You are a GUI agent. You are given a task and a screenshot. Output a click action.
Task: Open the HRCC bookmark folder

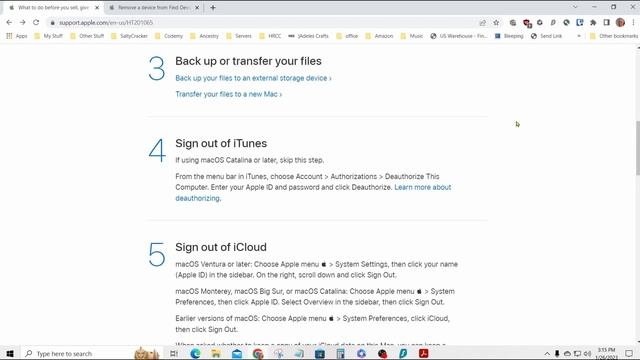coord(271,36)
